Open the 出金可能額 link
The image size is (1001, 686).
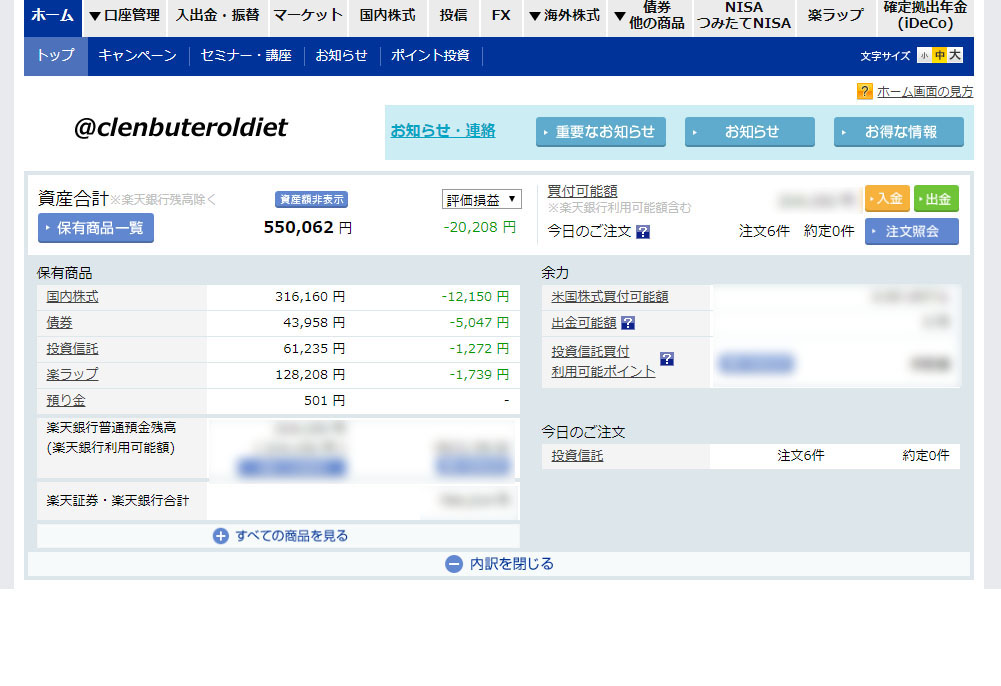coord(583,323)
